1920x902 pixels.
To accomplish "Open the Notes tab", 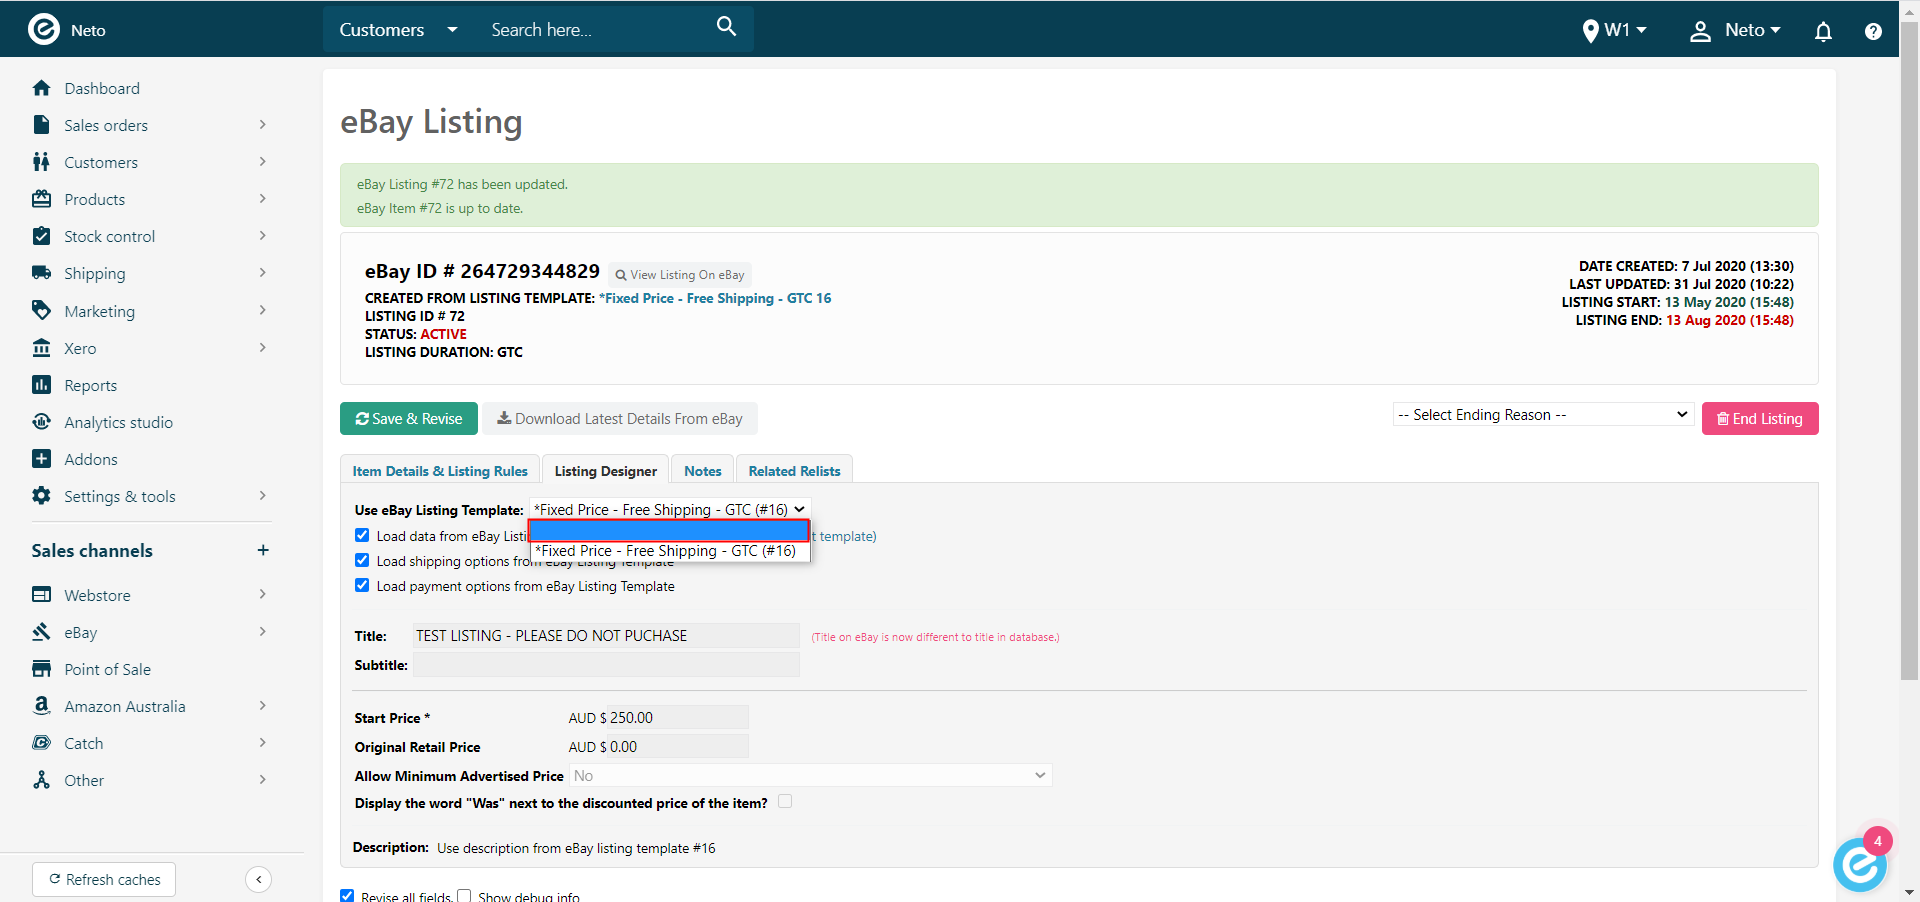I will pyautogui.click(x=703, y=471).
